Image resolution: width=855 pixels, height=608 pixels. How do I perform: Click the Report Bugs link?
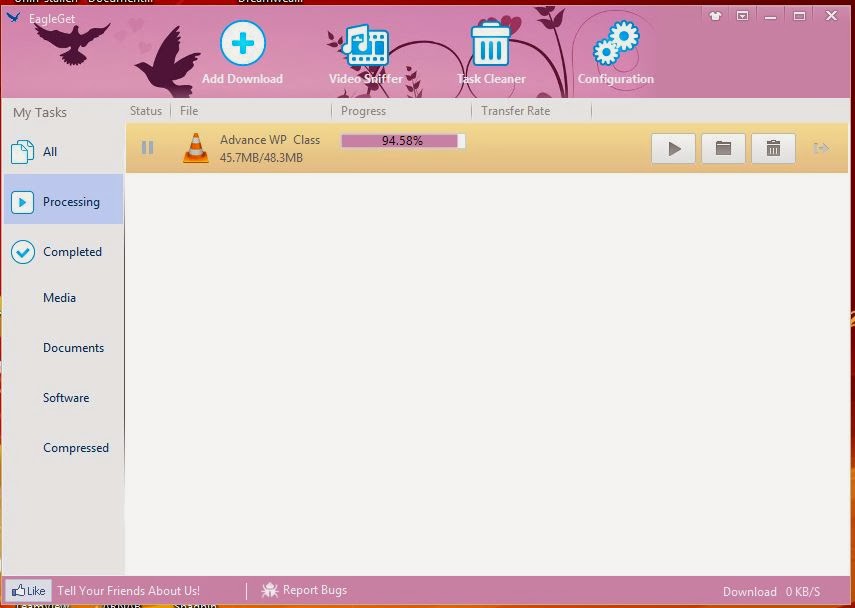(315, 590)
